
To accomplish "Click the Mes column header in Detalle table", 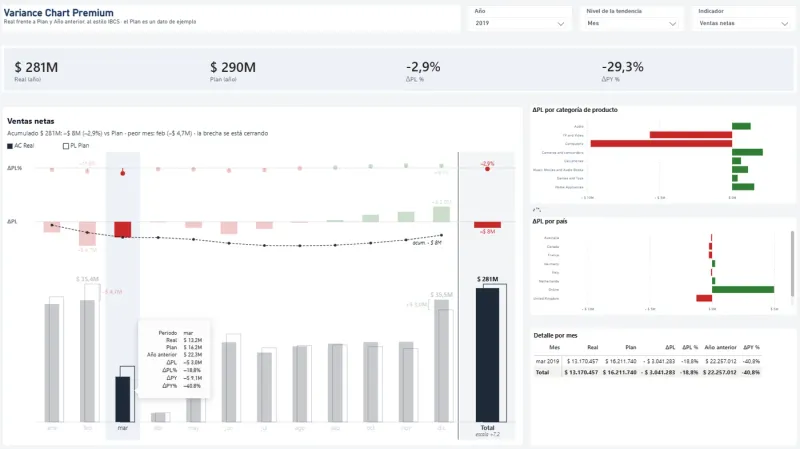I will (x=554, y=347).
